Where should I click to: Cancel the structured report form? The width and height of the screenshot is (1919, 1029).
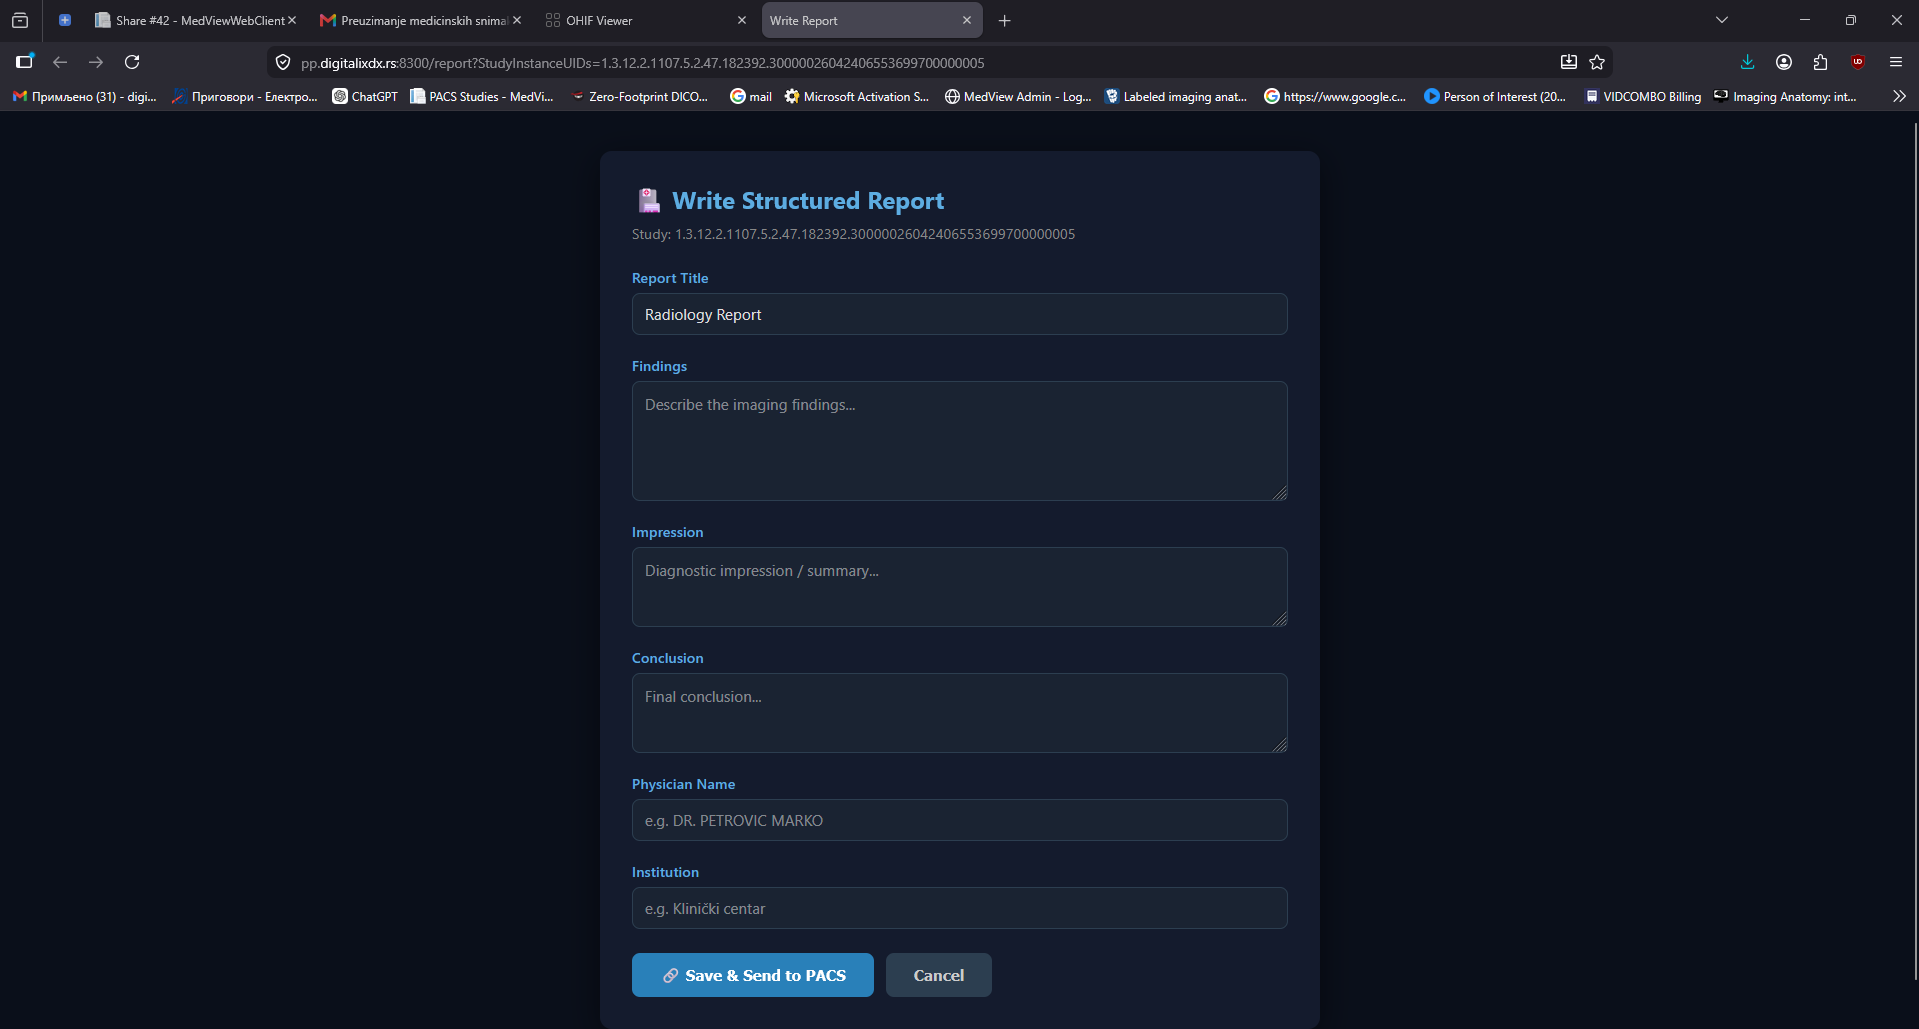coord(938,975)
